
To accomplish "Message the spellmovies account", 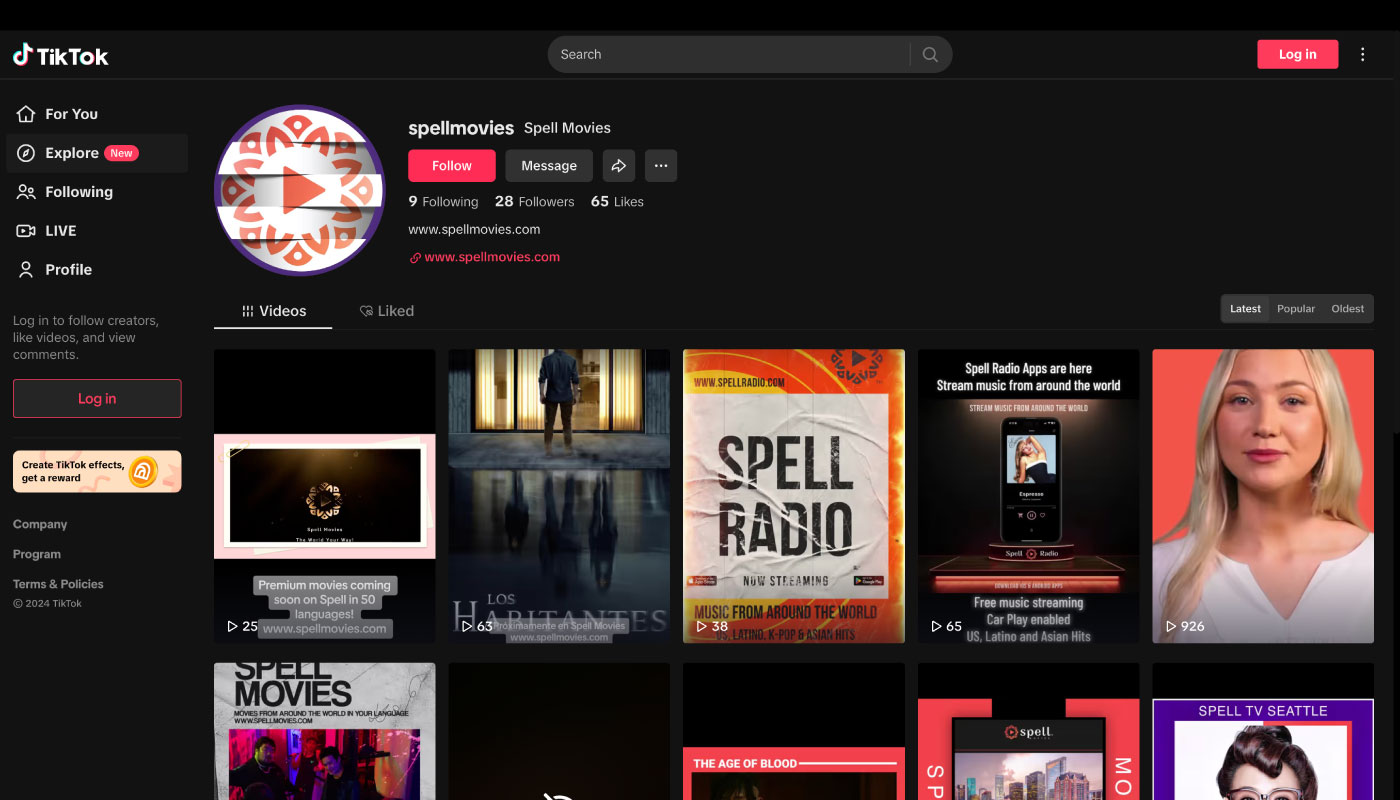I will pyautogui.click(x=549, y=166).
